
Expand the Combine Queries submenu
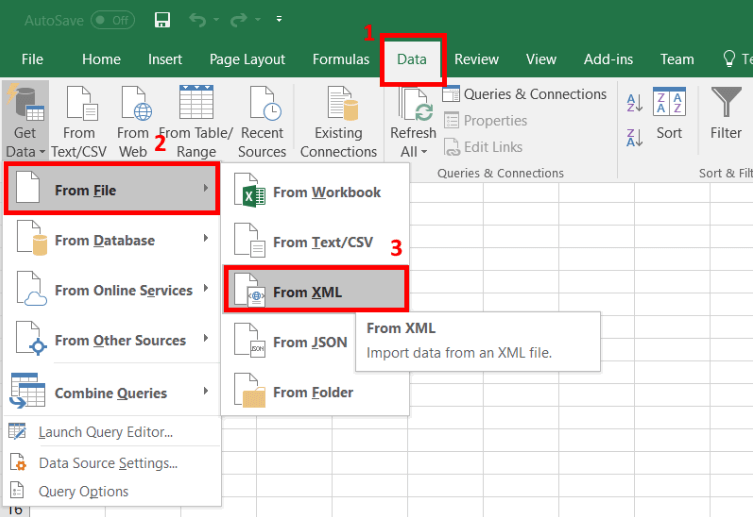(x=112, y=392)
